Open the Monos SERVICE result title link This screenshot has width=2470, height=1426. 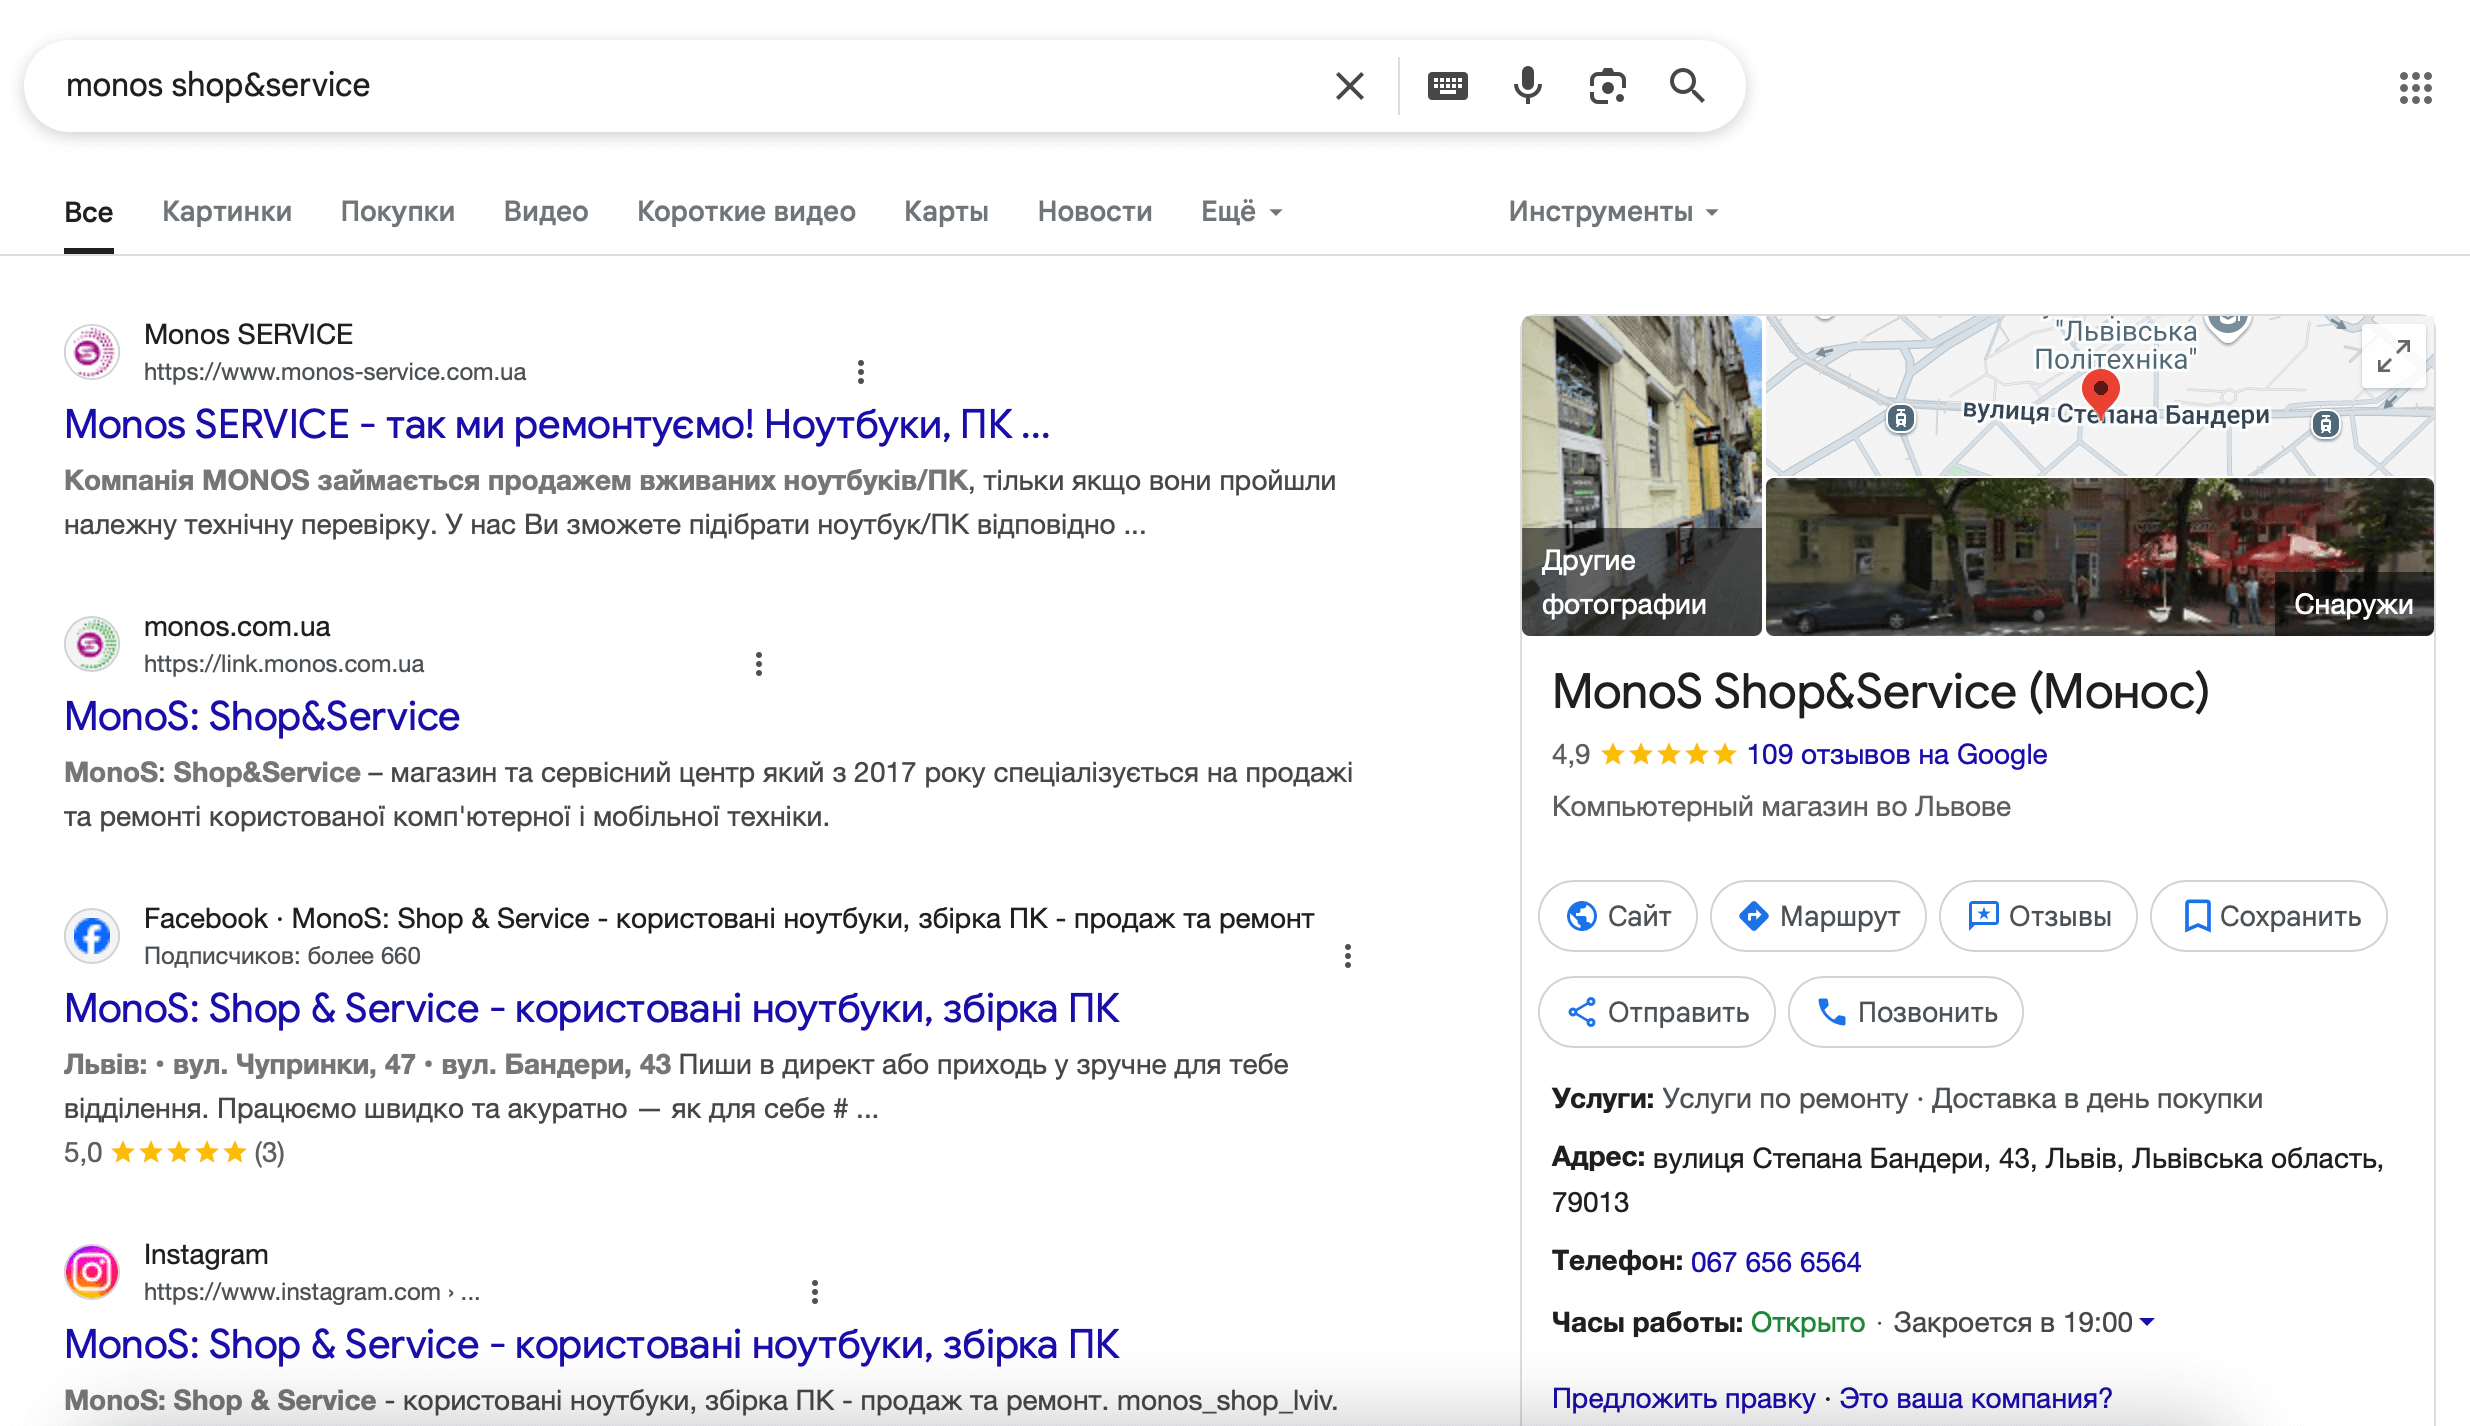[x=557, y=425]
